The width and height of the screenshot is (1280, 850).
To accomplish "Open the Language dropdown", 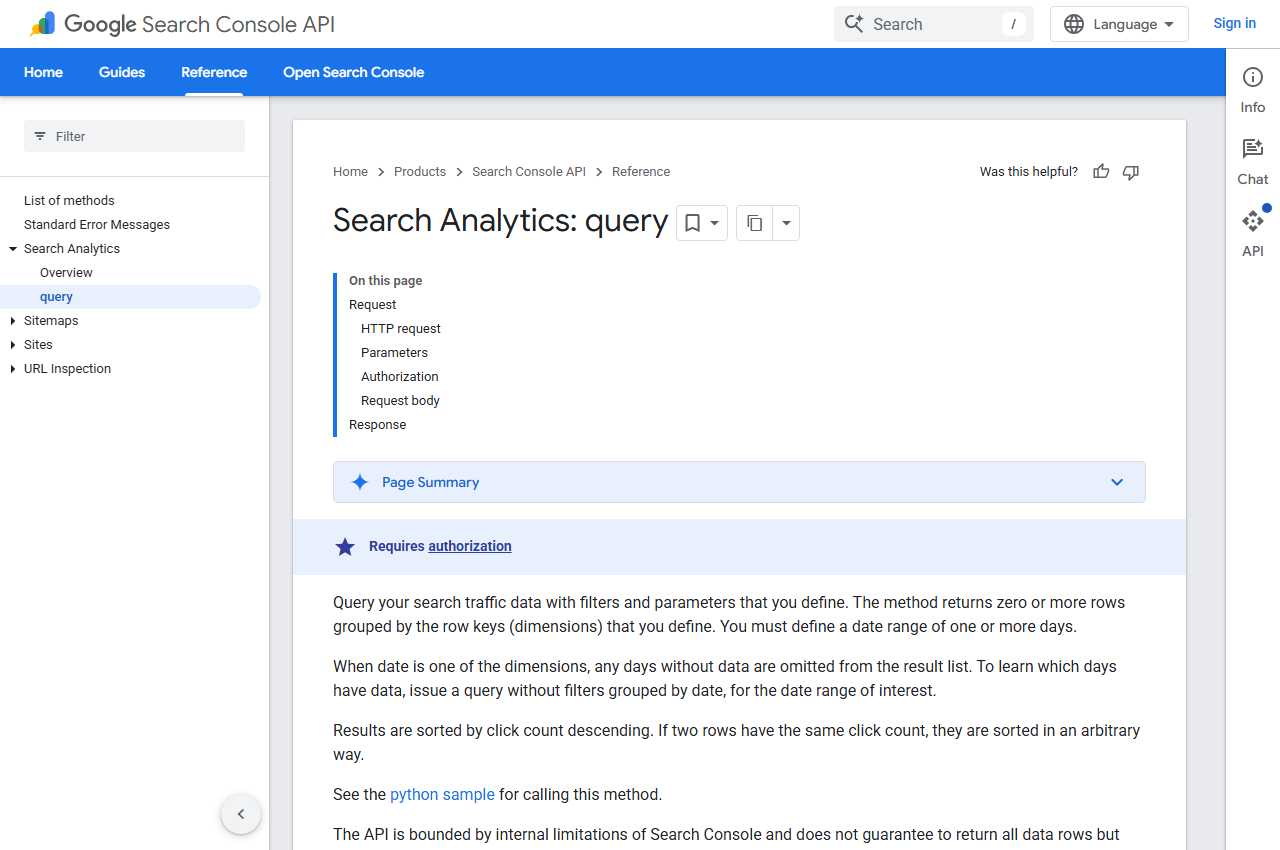I will pyautogui.click(x=1119, y=24).
